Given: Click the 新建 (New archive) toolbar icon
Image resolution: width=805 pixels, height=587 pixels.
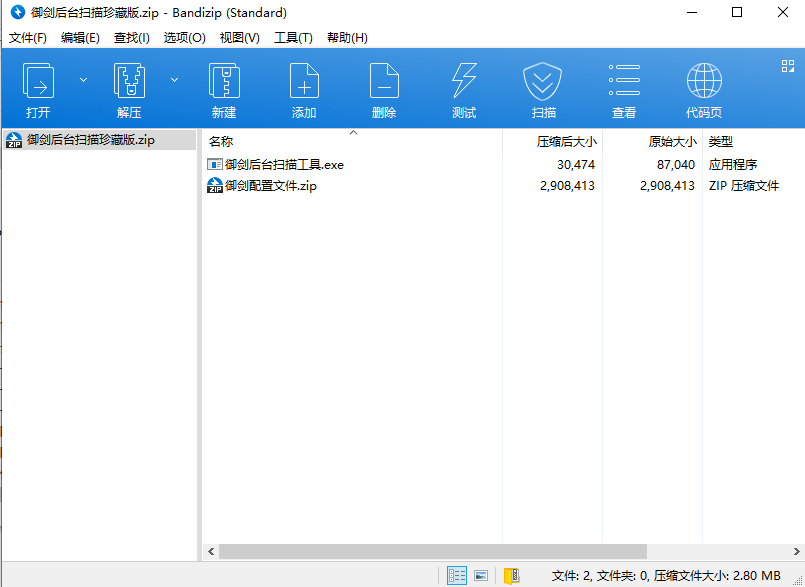Looking at the screenshot, I should pos(224,81).
